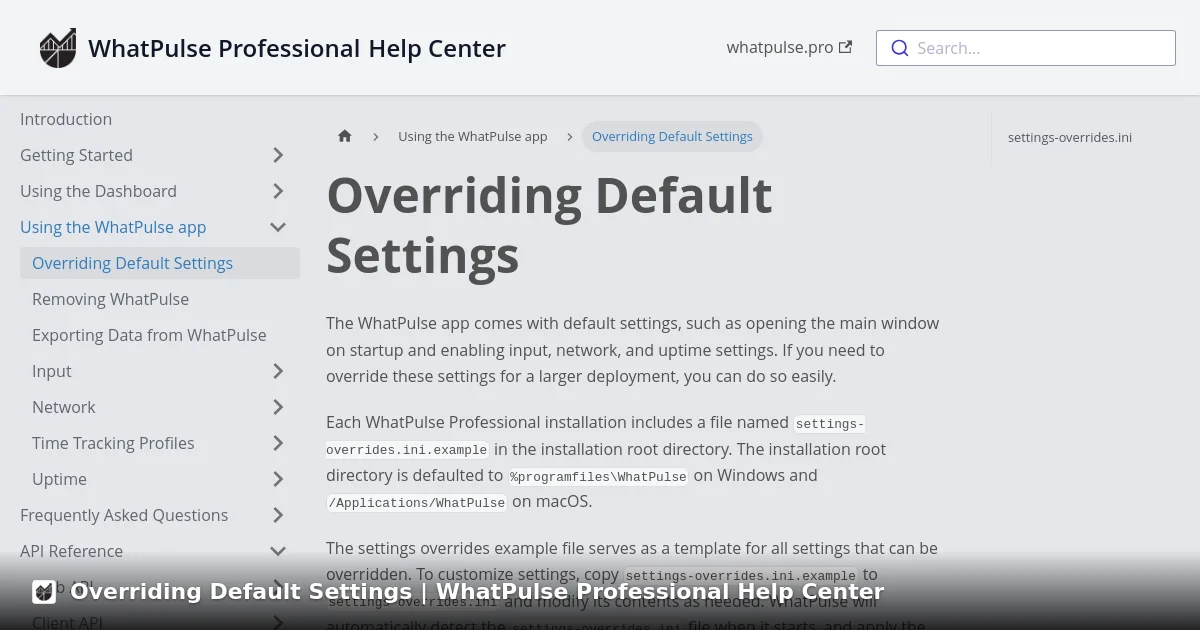
Task: Click the 'Overriding Default Settings' breadcrumb pill
Action: point(672,136)
